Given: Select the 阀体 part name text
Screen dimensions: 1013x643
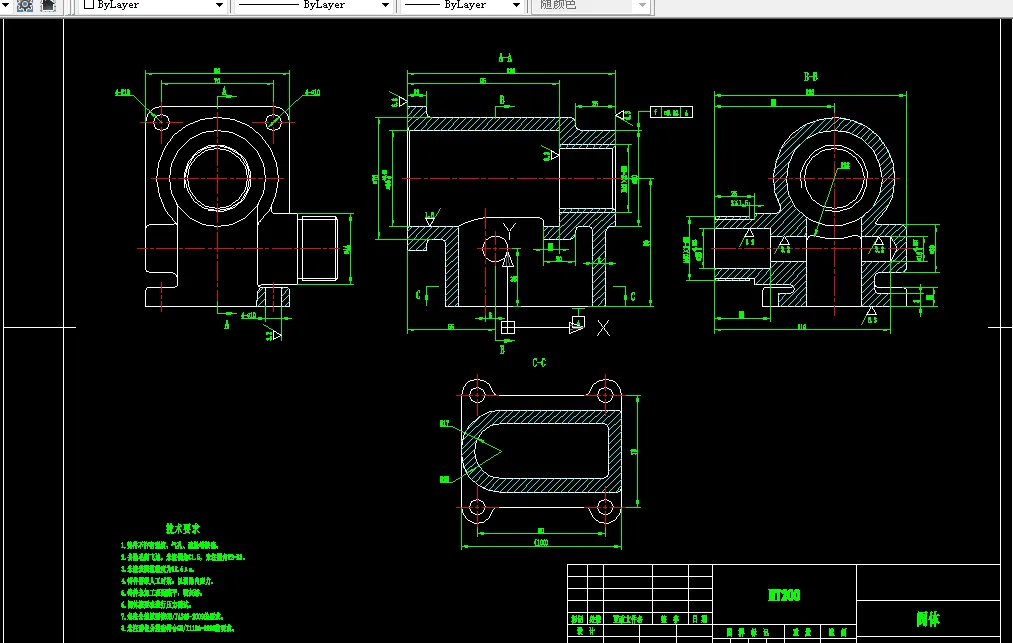Looking at the screenshot, I should tap(928, 619).
